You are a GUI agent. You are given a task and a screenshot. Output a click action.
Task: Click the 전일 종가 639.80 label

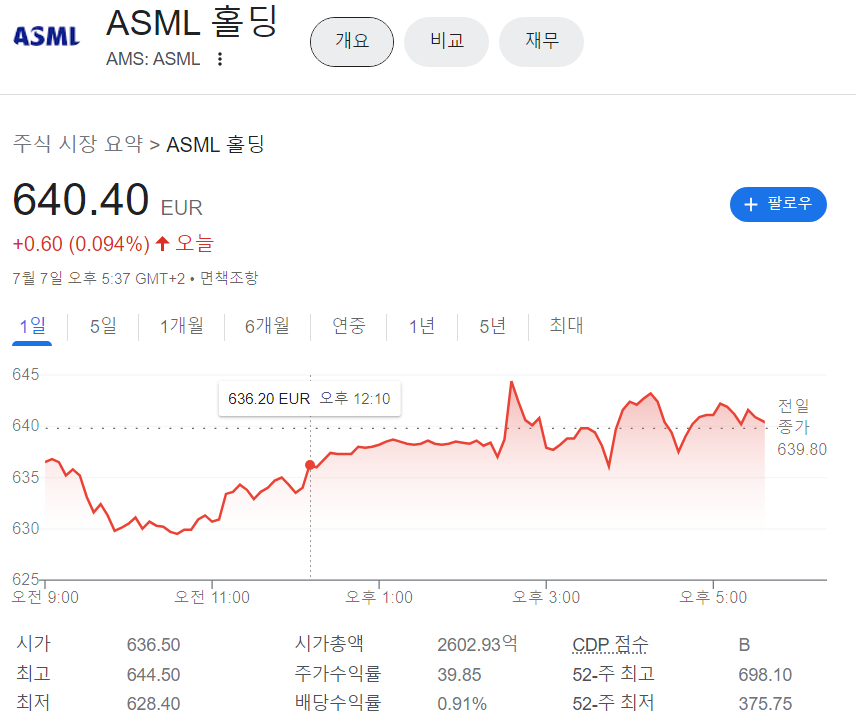801,427
